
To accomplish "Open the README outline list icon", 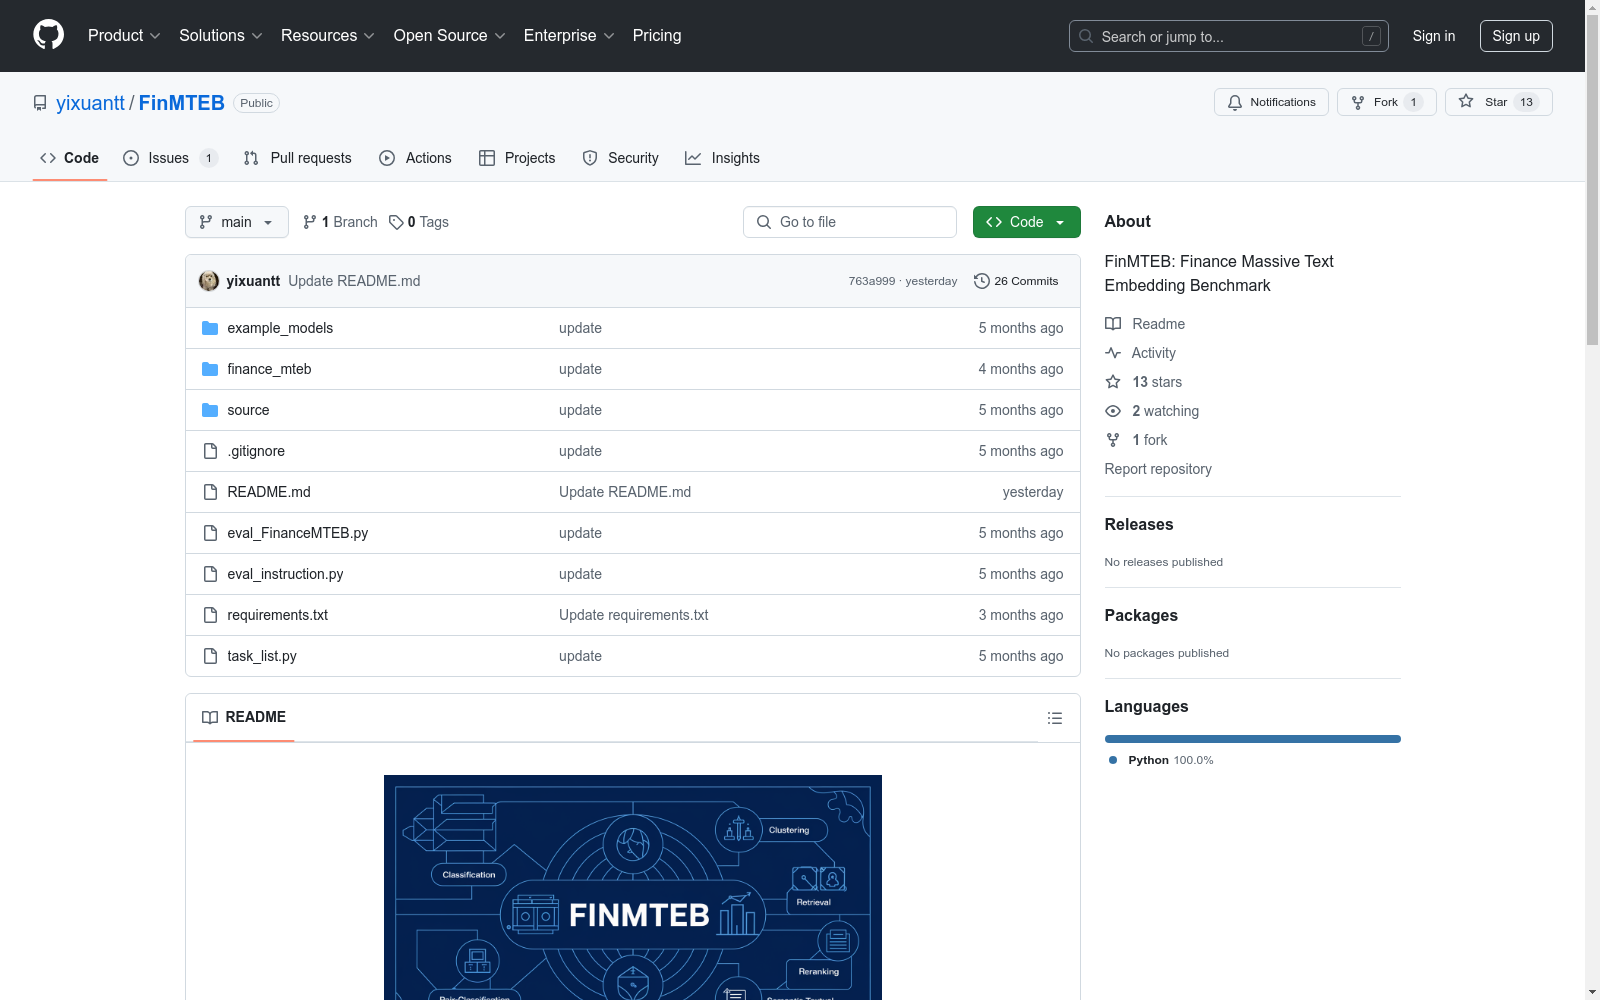I will click(1055, 718).
